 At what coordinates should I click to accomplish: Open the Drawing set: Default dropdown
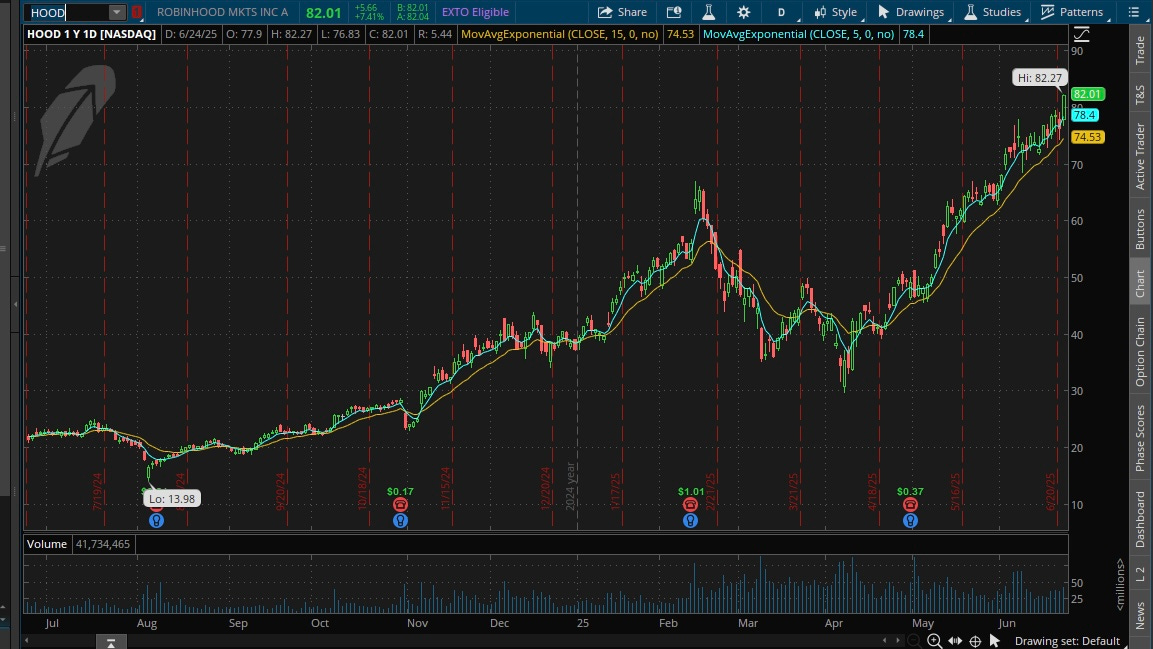click(x=1067, y=641)
